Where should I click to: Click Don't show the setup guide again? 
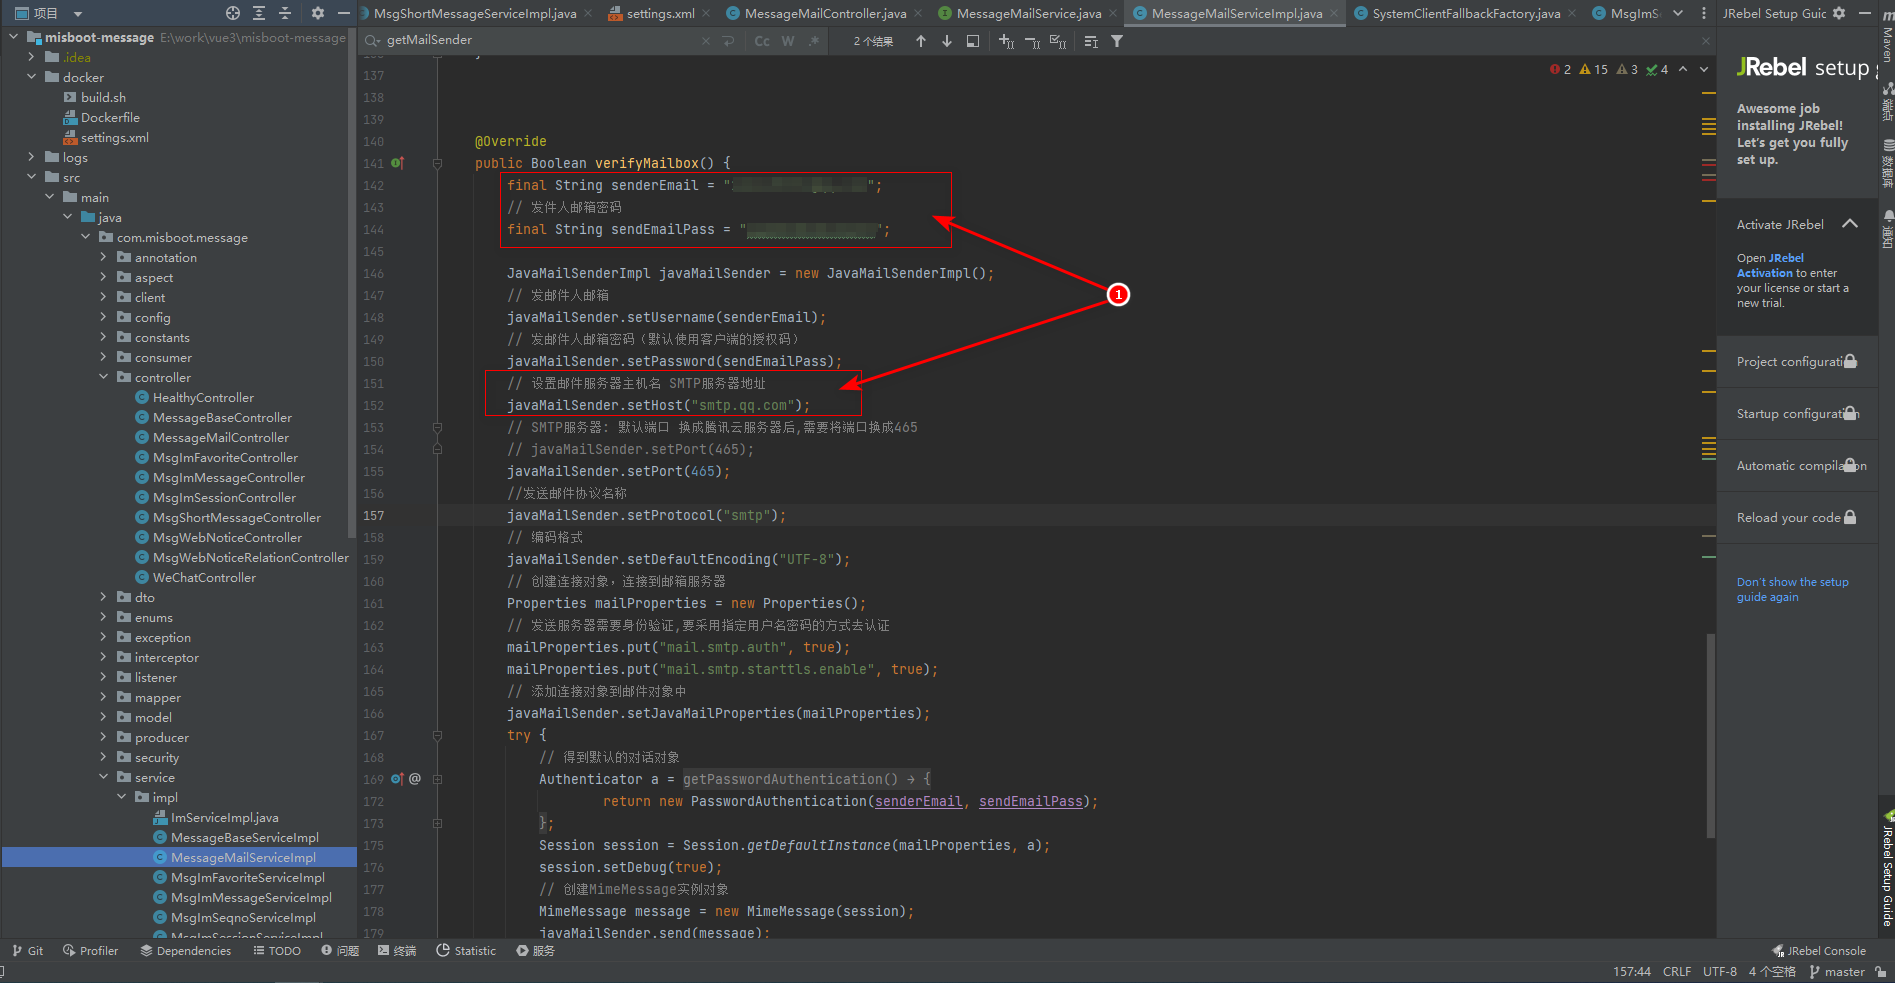point(1792,589)
